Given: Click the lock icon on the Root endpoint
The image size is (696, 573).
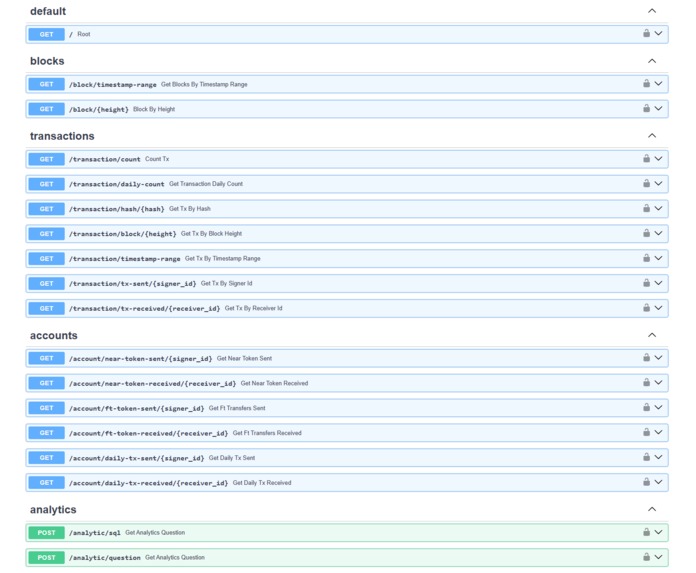Looking at the screenshot, I should coord(646,33).
